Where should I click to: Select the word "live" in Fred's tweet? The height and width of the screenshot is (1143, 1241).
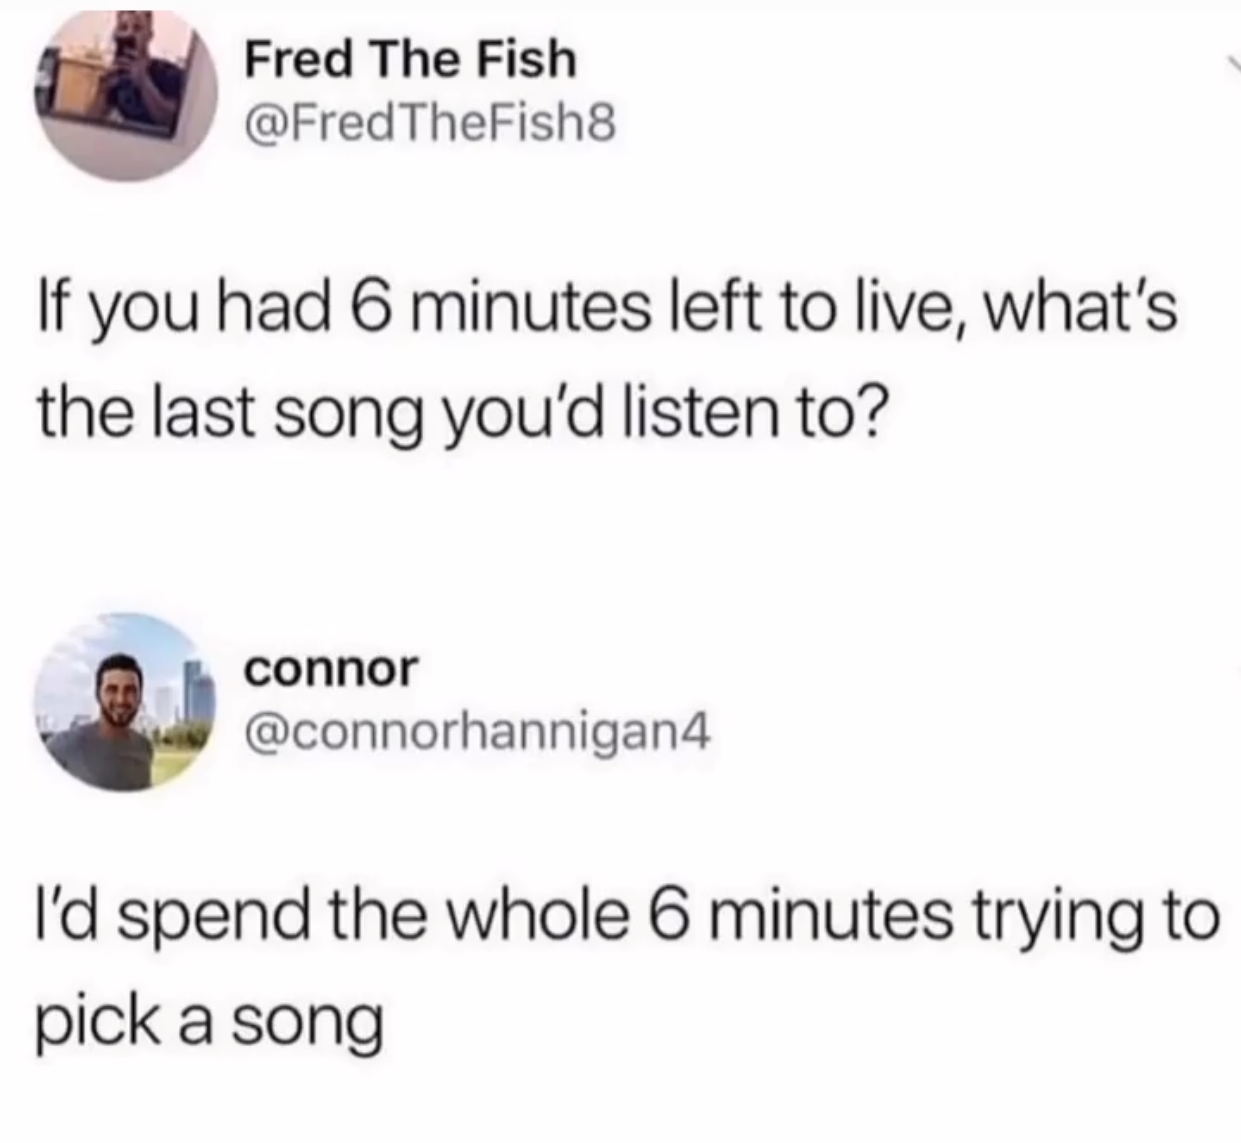coord(887,309)
